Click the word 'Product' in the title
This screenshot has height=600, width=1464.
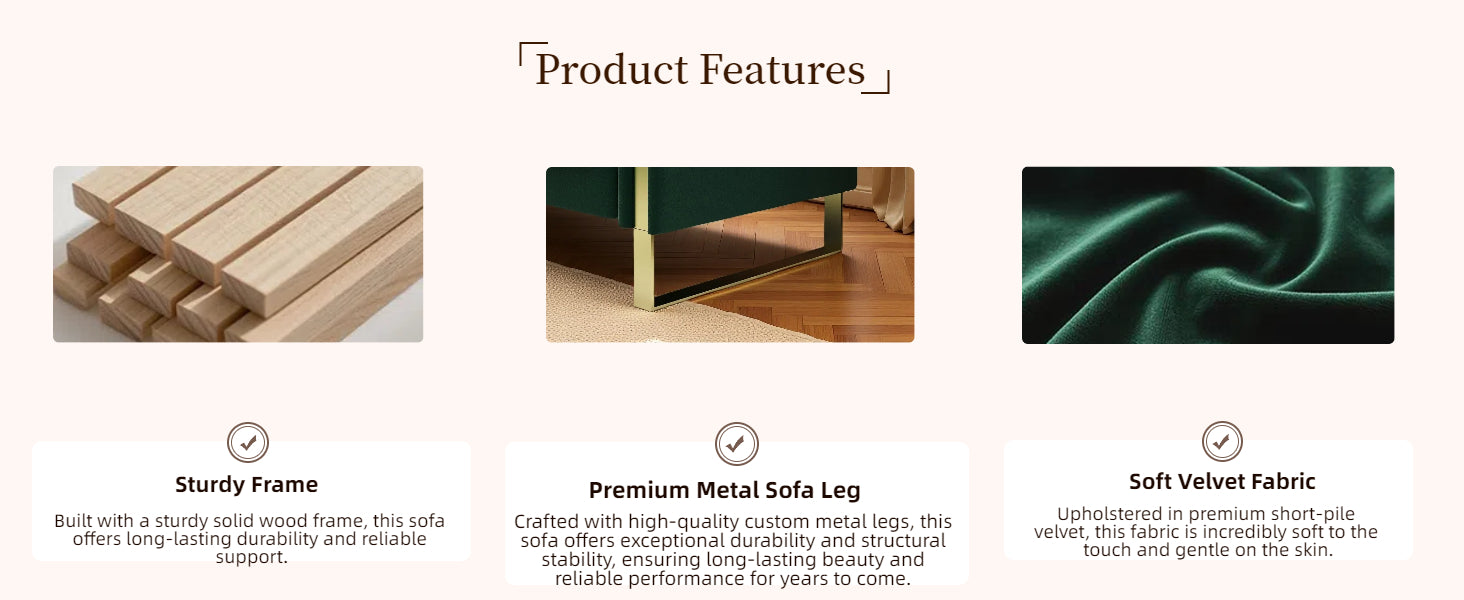point(612,70)
